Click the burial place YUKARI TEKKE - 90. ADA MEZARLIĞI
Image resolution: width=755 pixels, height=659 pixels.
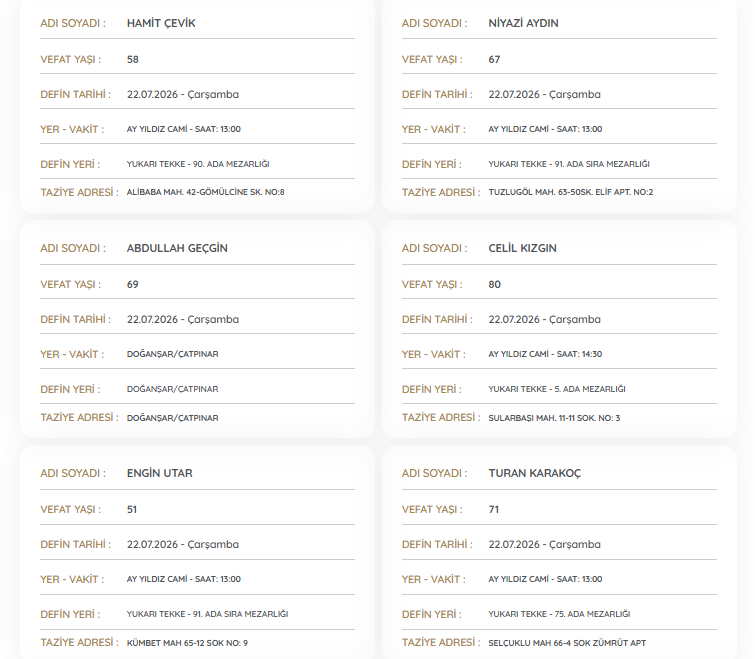pos(198,164)
